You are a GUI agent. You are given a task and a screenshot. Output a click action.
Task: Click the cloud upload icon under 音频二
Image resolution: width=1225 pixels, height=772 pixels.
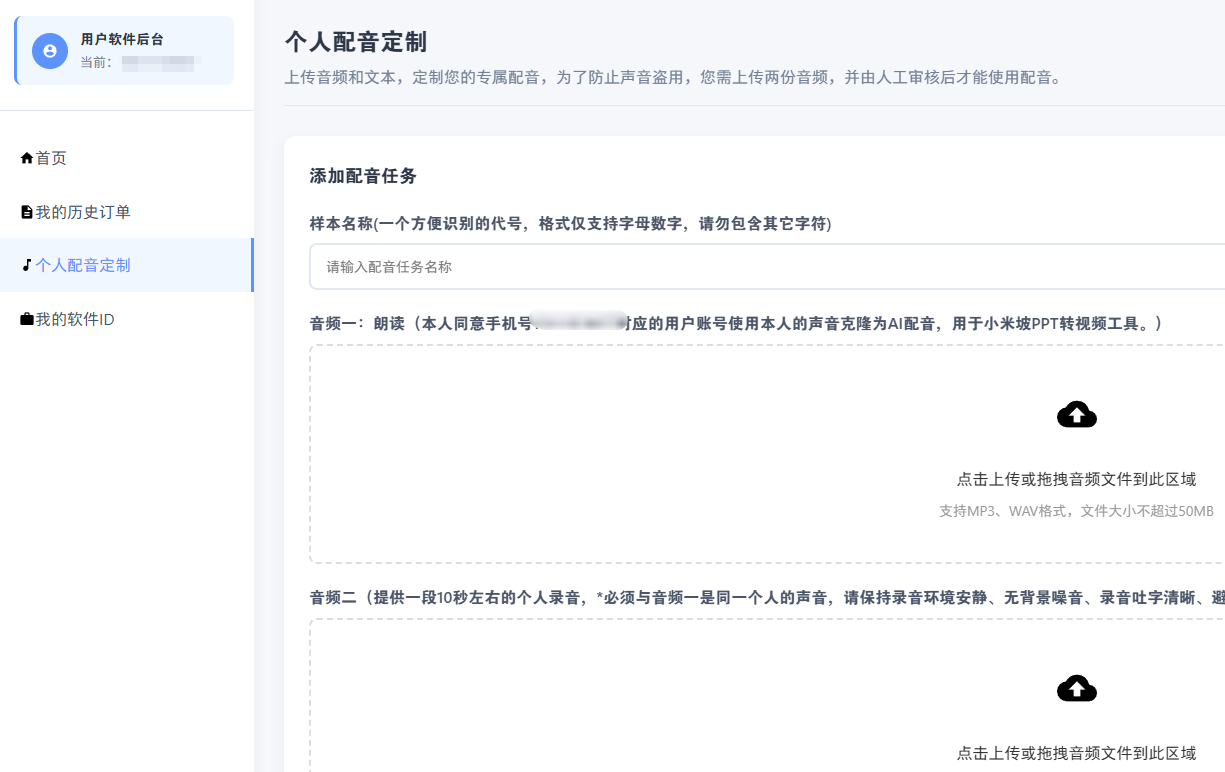(1077, 689)
